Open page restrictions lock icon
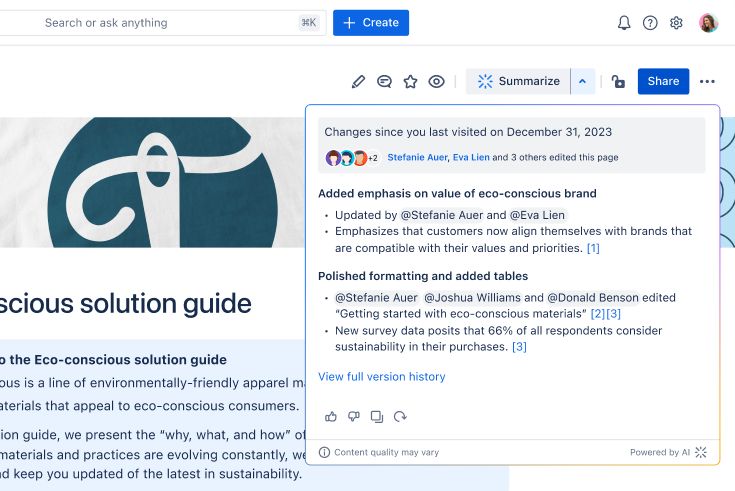 pyautogui.click(x=618, y=82)
